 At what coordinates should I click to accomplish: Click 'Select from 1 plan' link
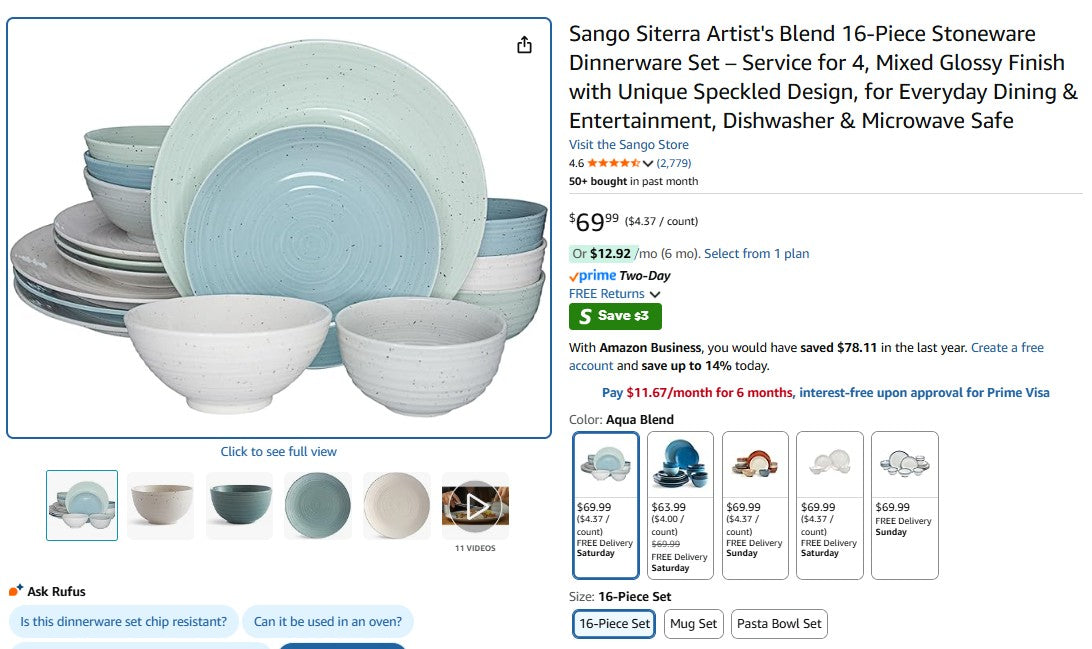click(756, 254)
